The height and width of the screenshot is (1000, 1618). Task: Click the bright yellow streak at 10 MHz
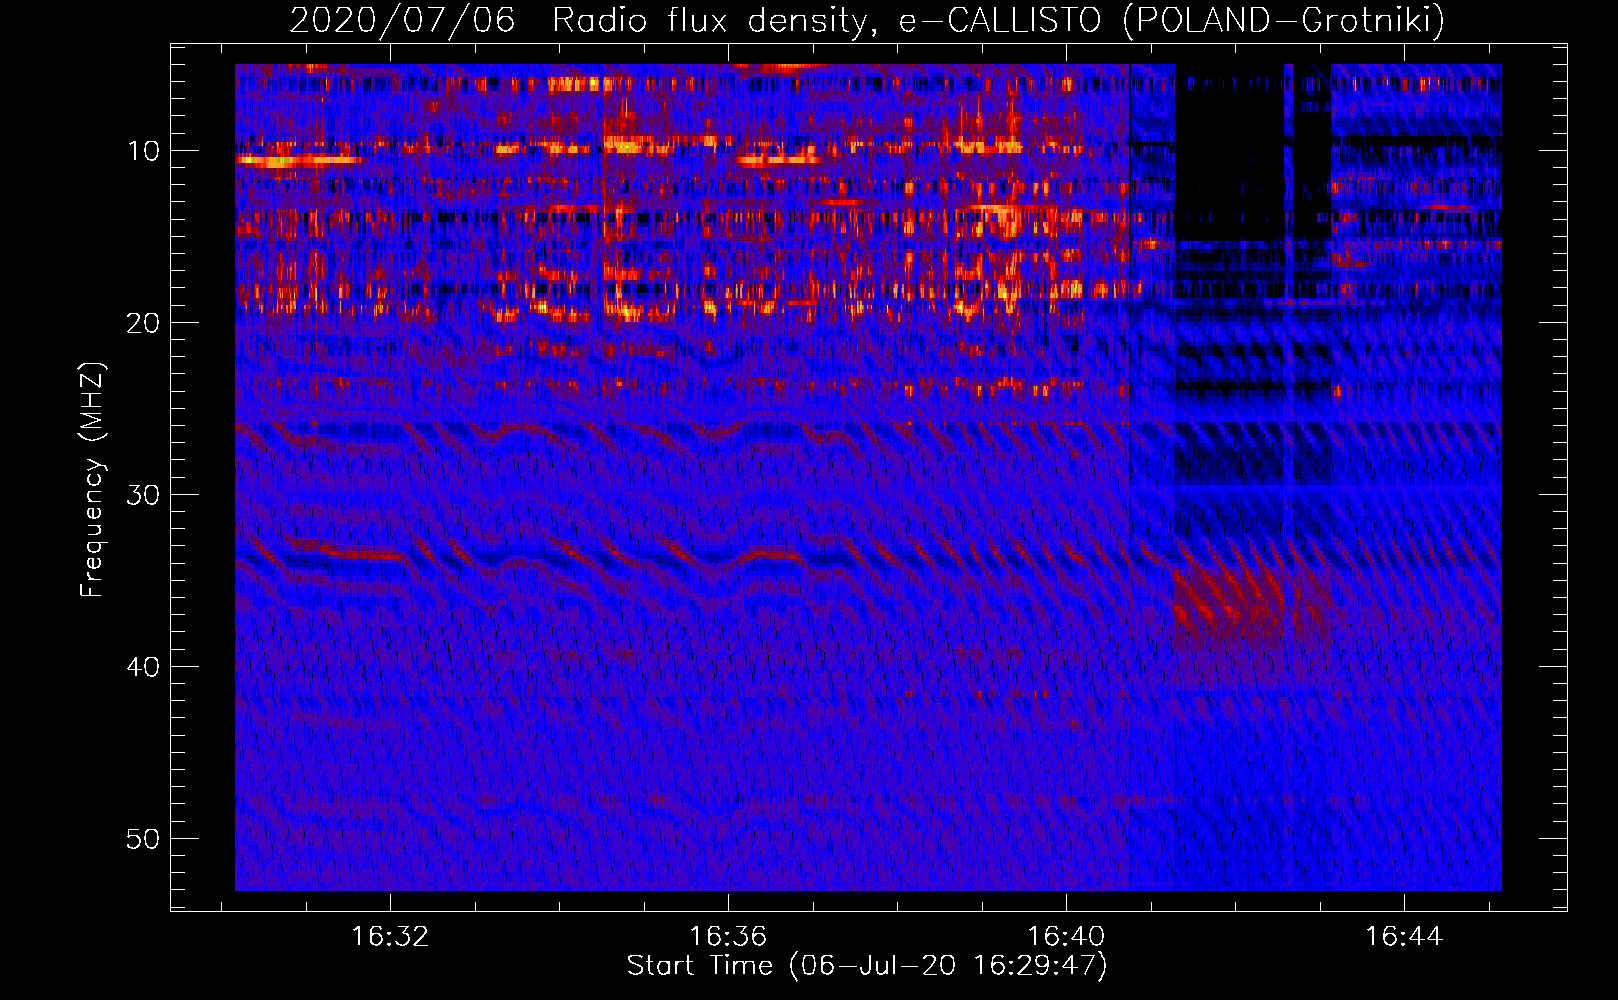(x=298, y=160)
